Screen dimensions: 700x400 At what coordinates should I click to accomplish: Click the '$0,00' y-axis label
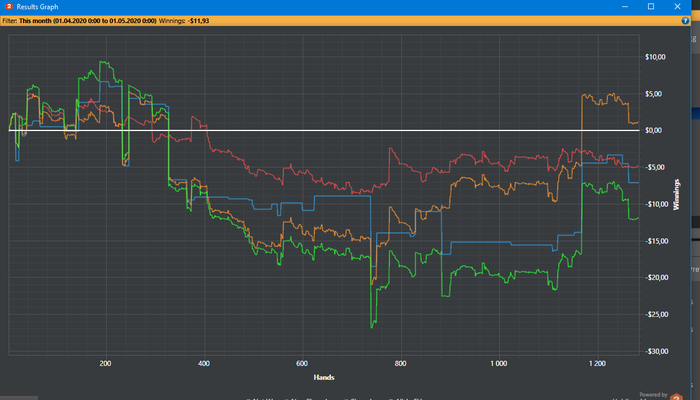click(654, 130)
